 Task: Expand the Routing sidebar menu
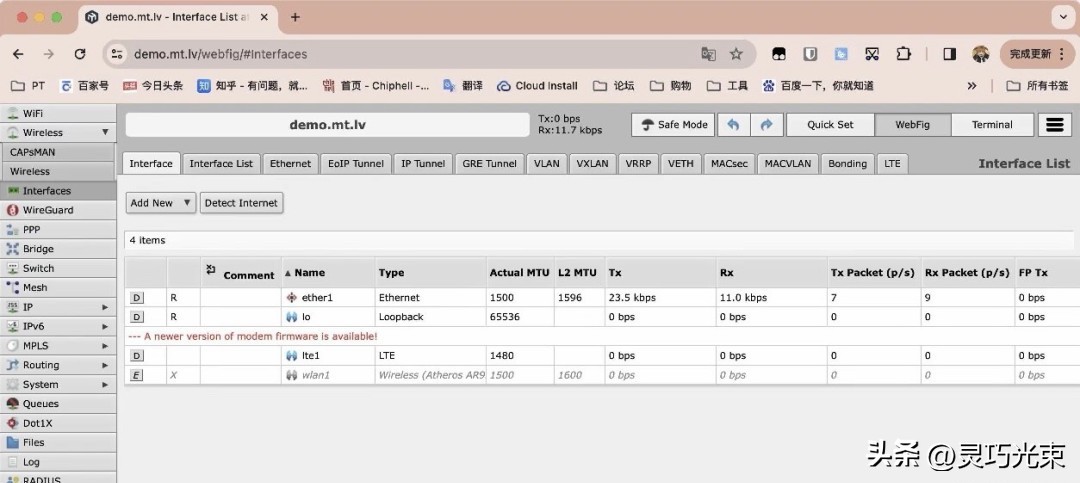58,365
